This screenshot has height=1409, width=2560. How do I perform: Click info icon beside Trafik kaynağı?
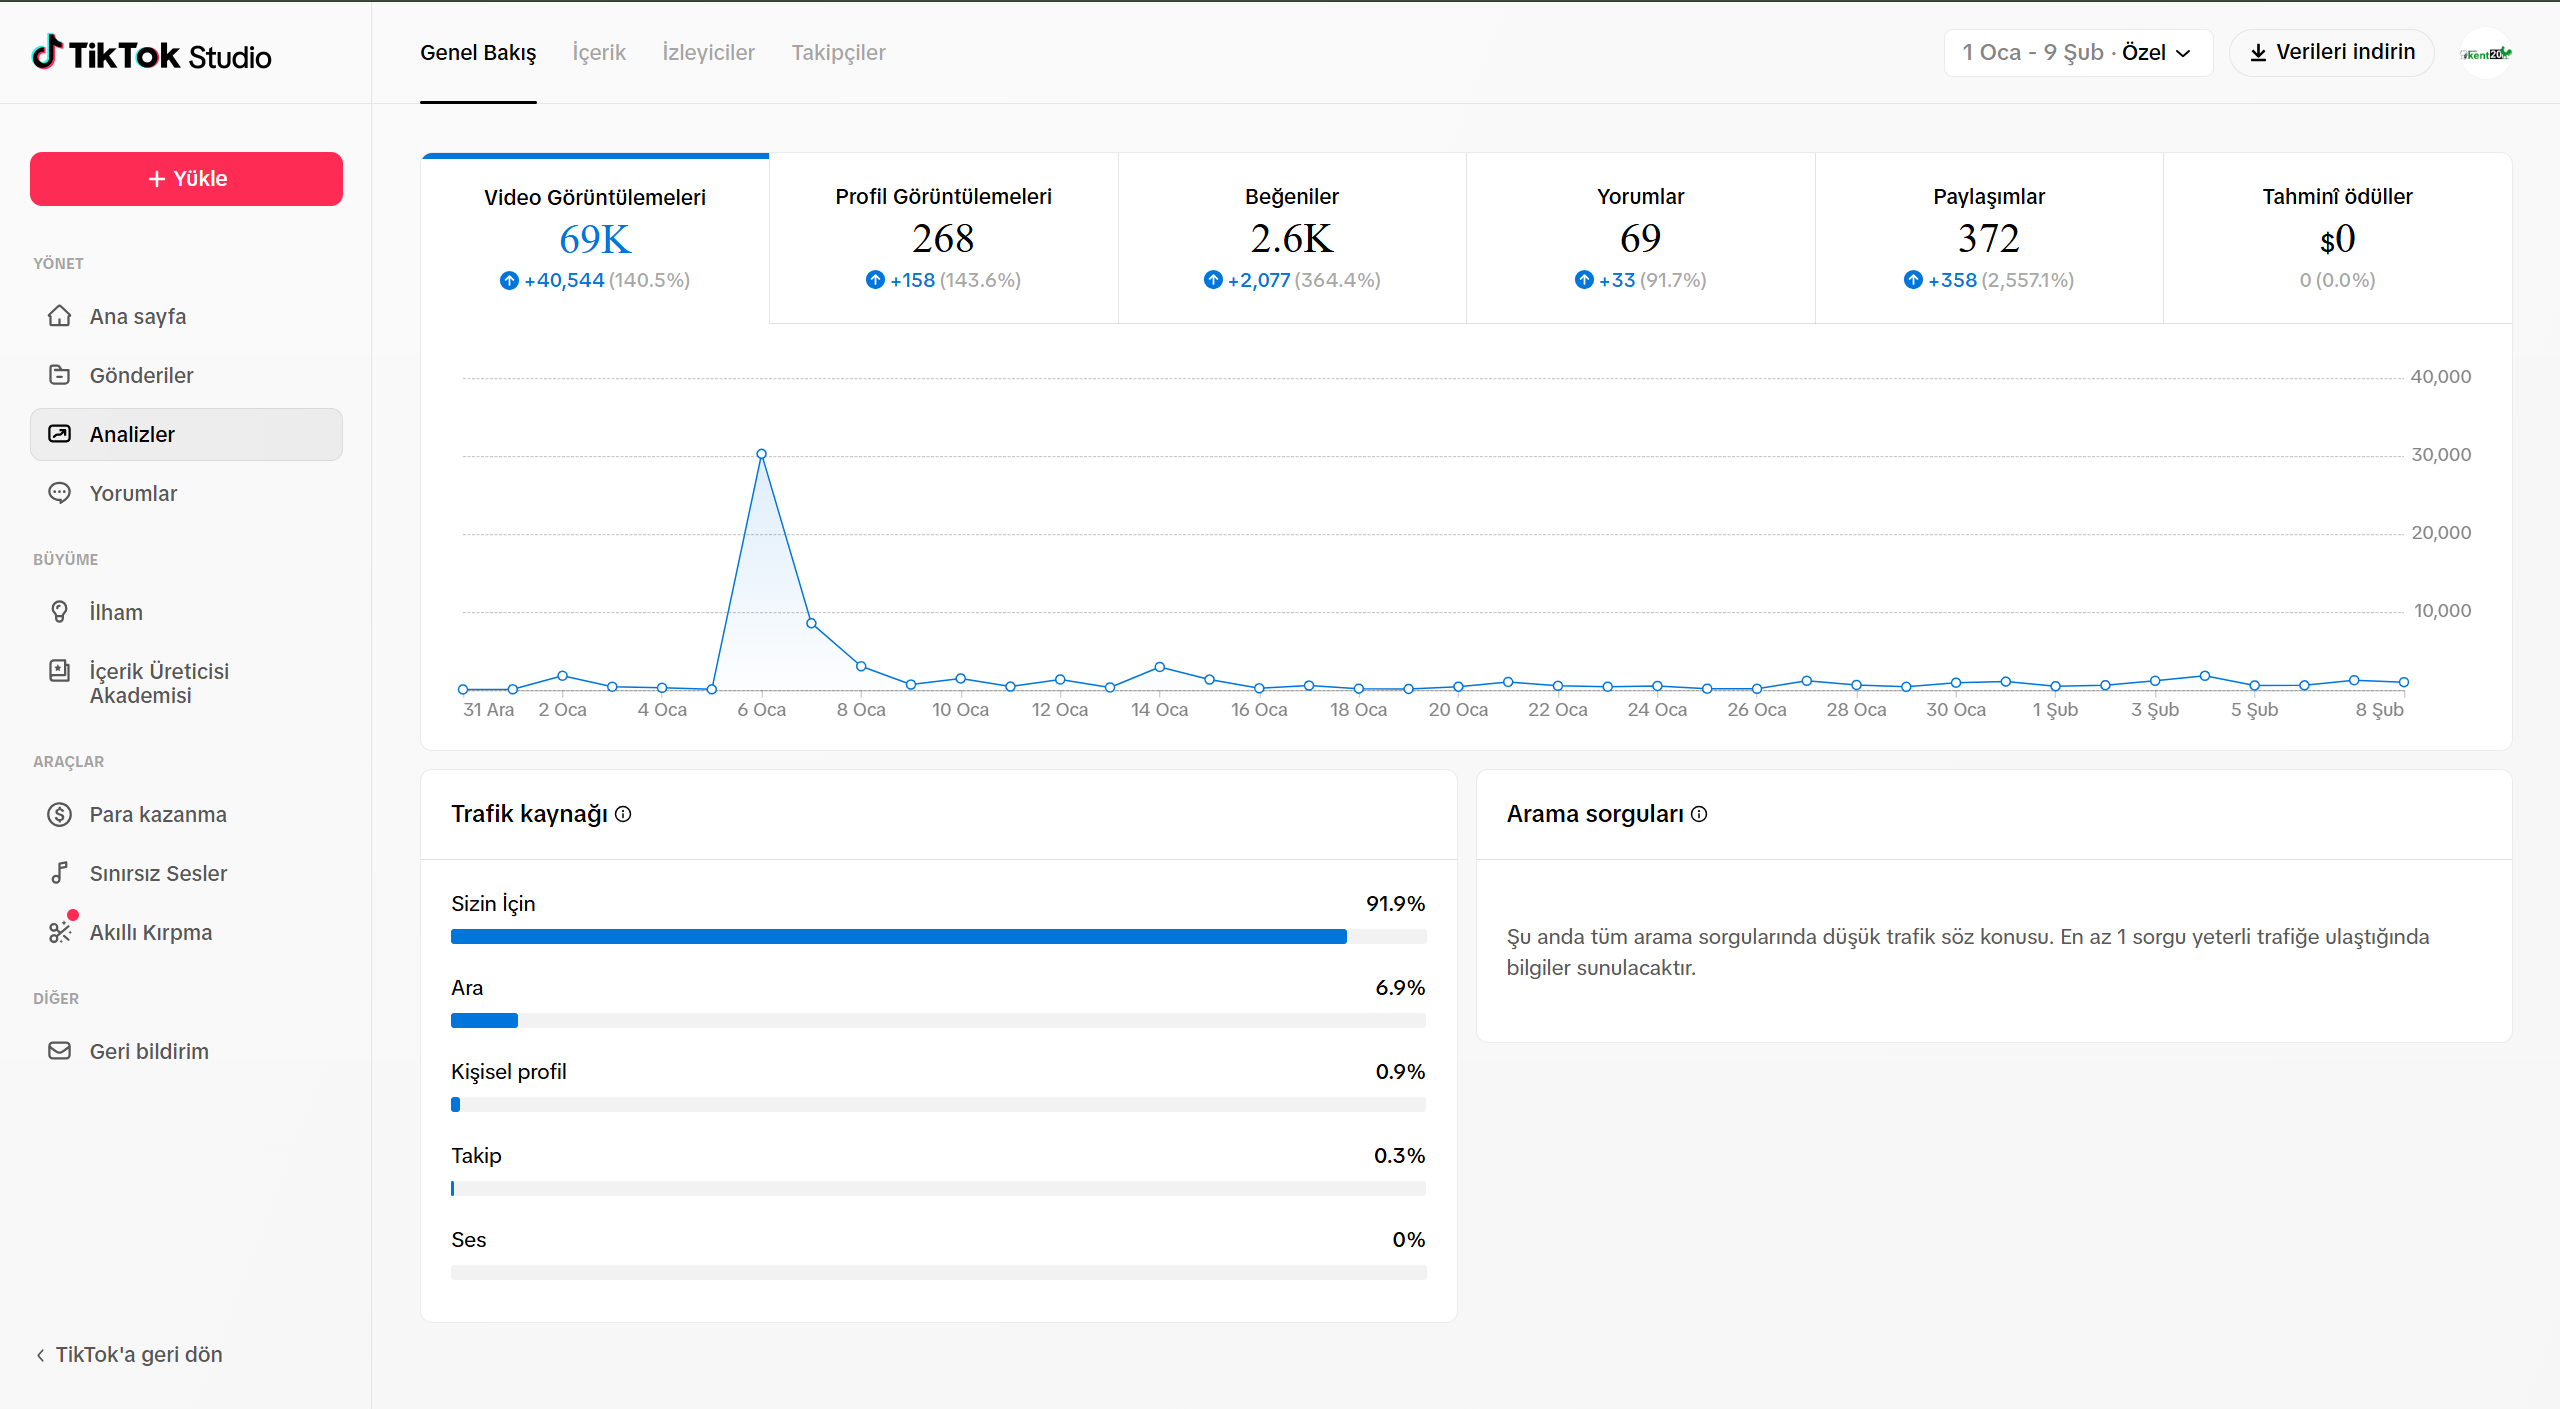click(x=623, y=814)
